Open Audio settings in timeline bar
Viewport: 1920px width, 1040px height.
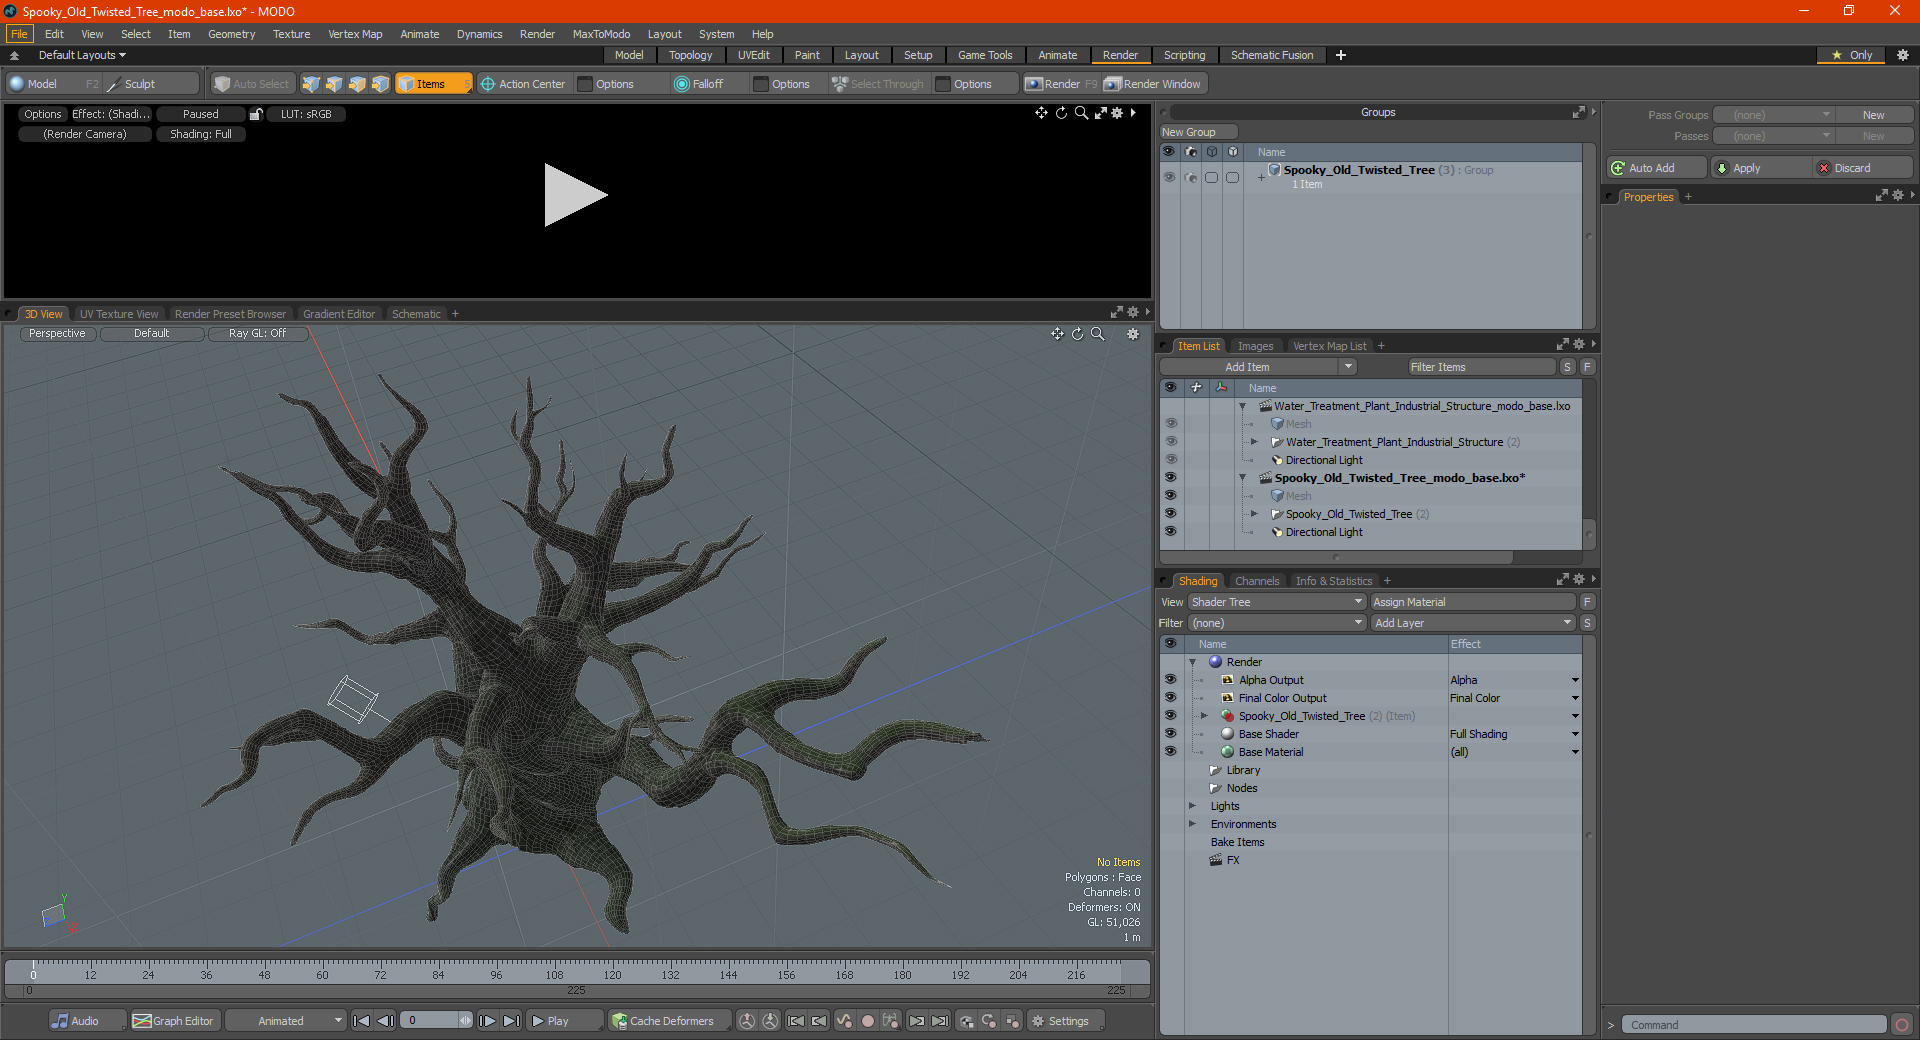point(76,1021)
